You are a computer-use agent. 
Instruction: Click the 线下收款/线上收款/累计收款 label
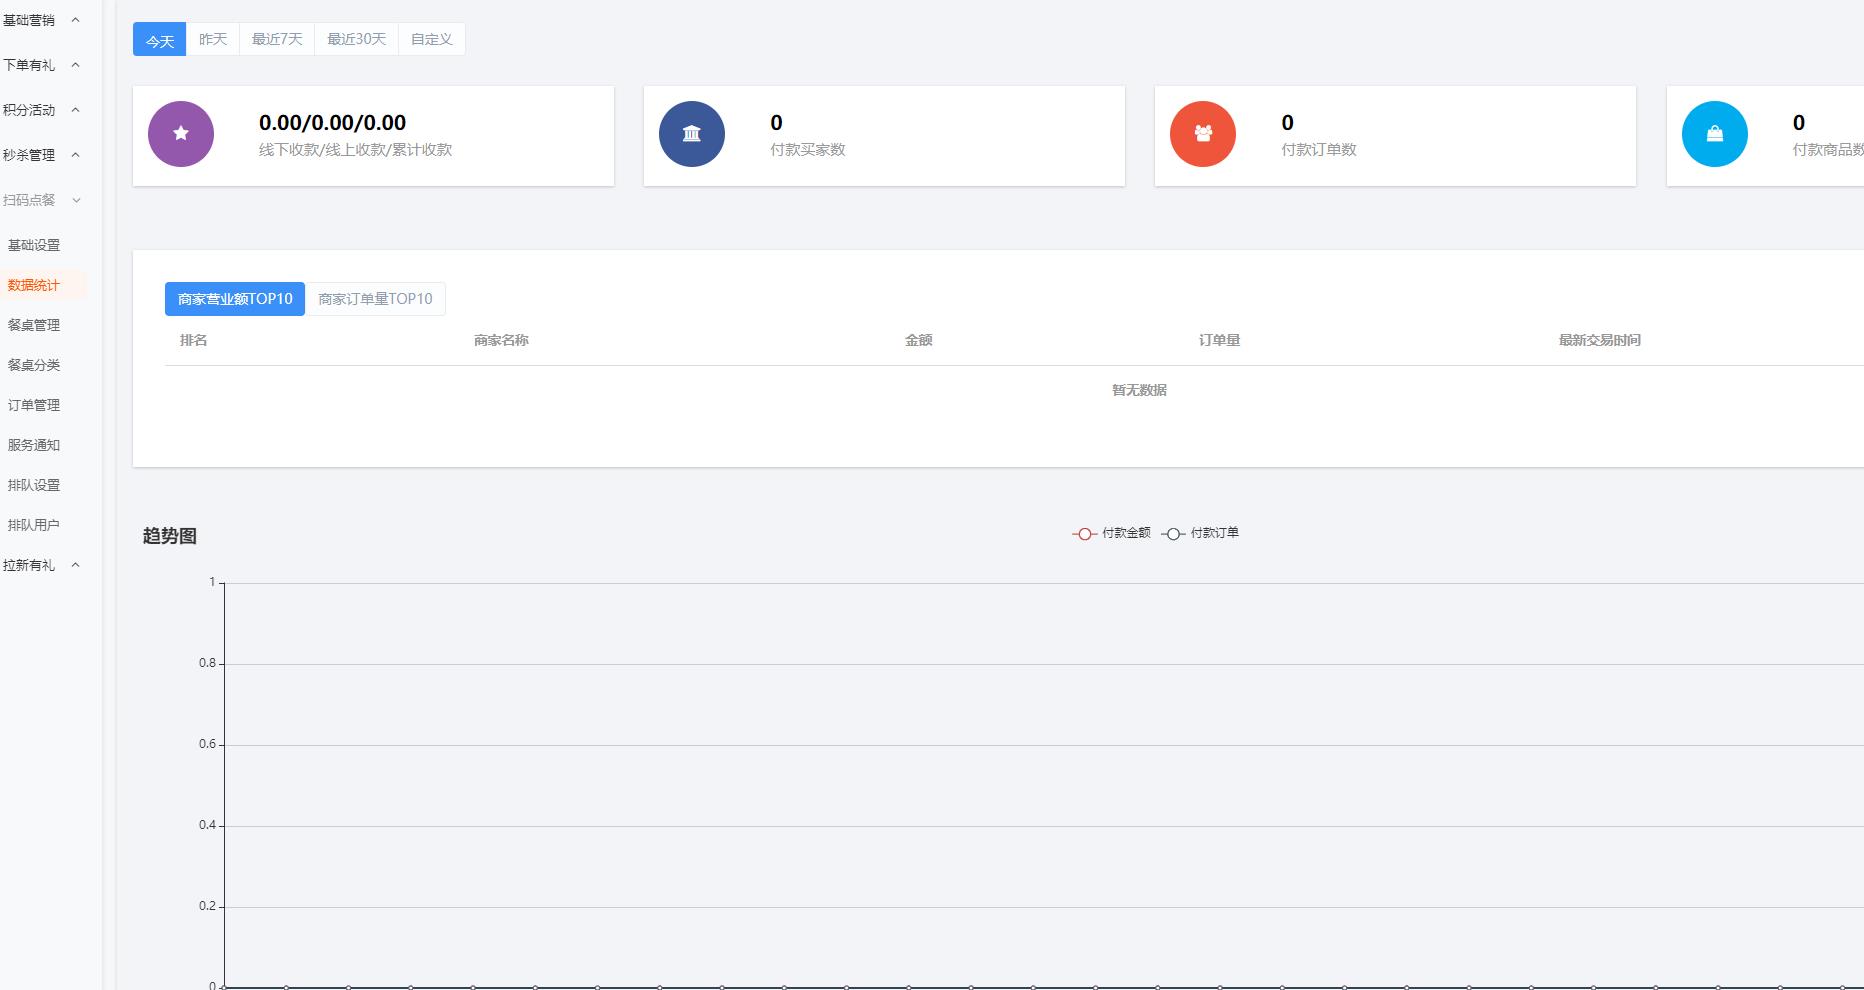(355, 150)
